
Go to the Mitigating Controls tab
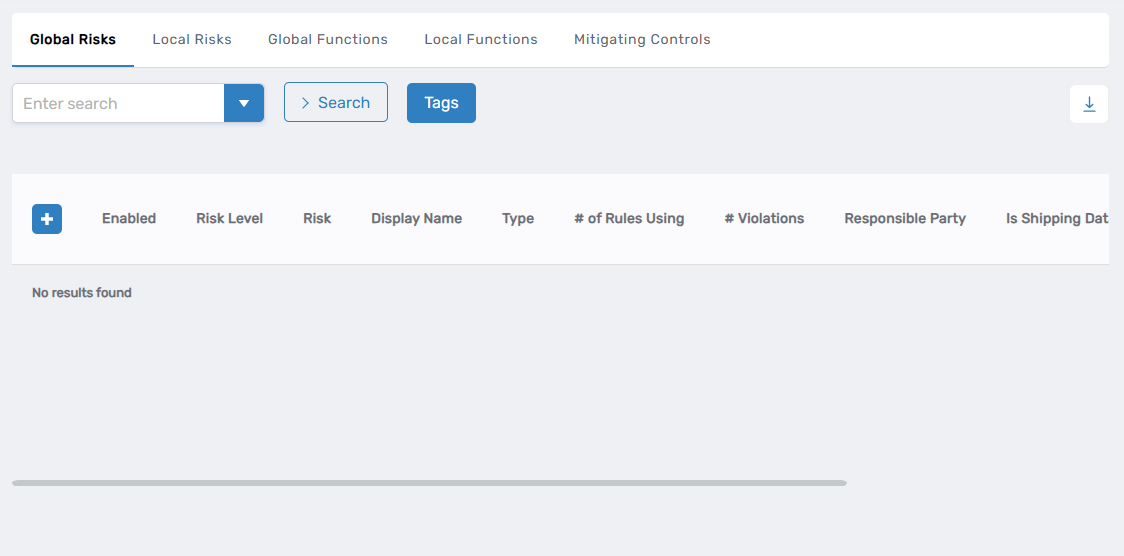pyautogui.click(x=642, y=40)
